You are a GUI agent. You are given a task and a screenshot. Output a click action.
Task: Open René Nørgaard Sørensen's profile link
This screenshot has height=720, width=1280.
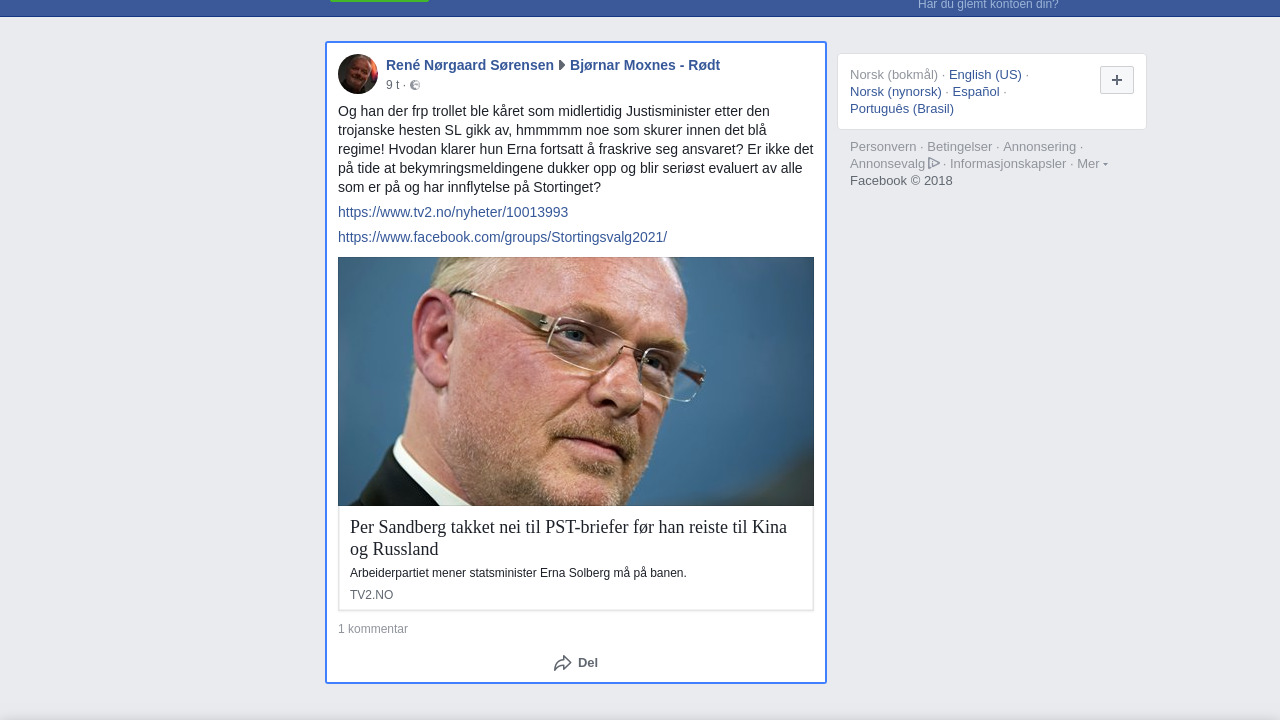click(470, 65)
